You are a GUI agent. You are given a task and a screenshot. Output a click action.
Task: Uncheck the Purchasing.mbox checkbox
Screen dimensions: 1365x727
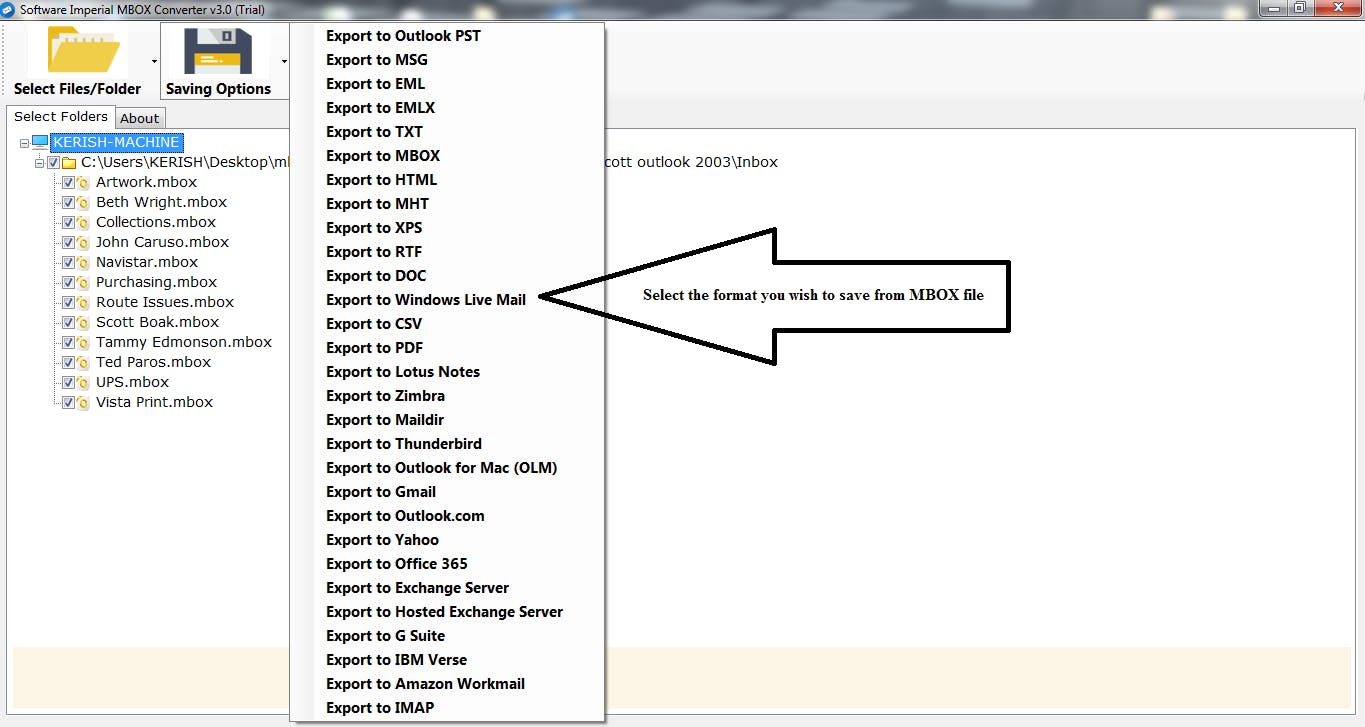pos(68,282)
